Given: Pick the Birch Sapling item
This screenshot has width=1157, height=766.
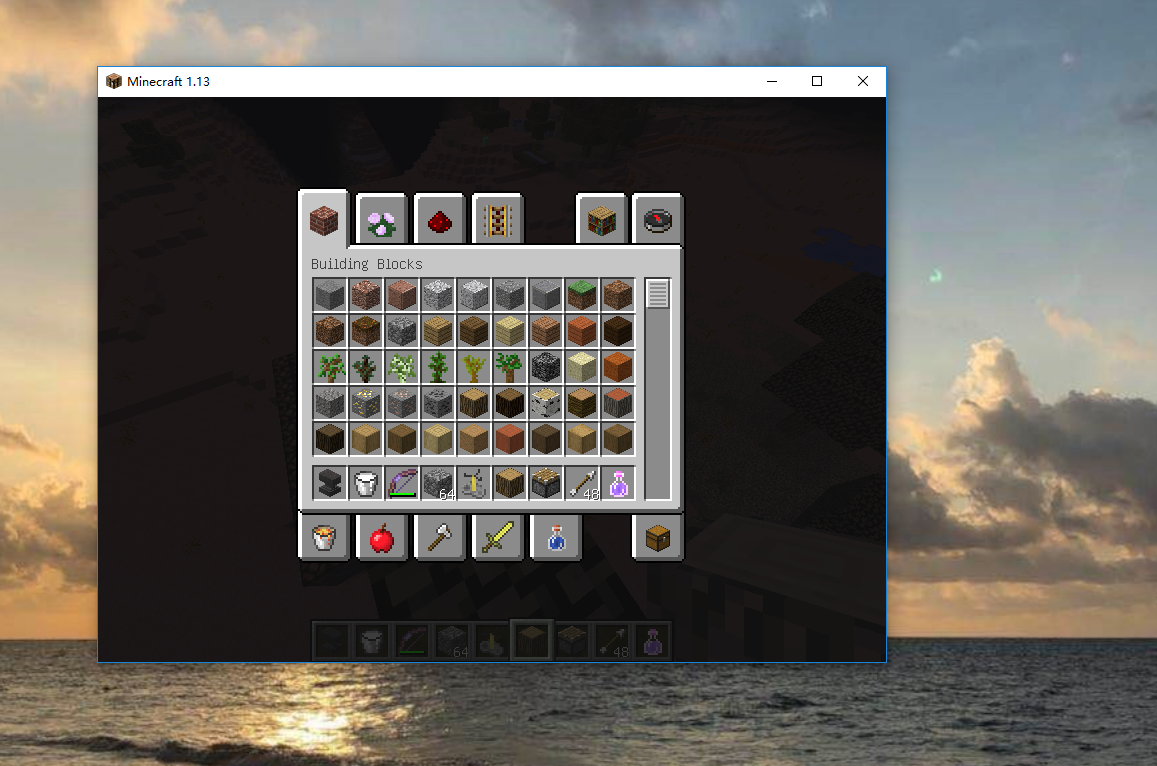Looking at the screenshot, I should click(401, 368).
